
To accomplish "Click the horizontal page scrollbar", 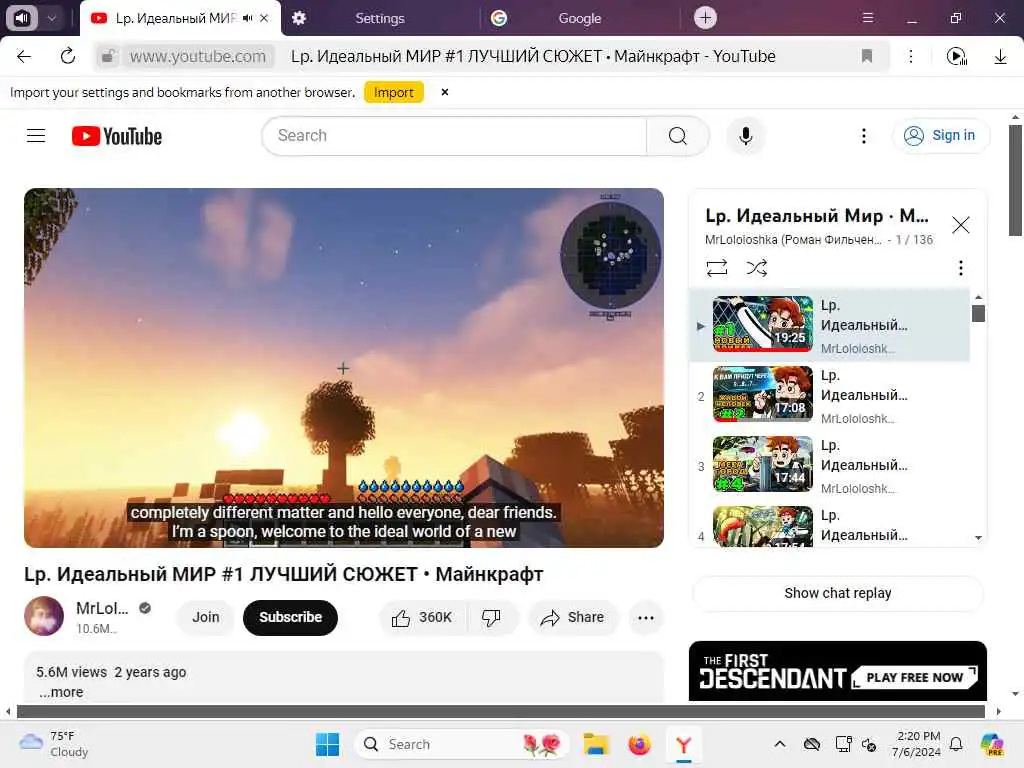I will (500, 711).
